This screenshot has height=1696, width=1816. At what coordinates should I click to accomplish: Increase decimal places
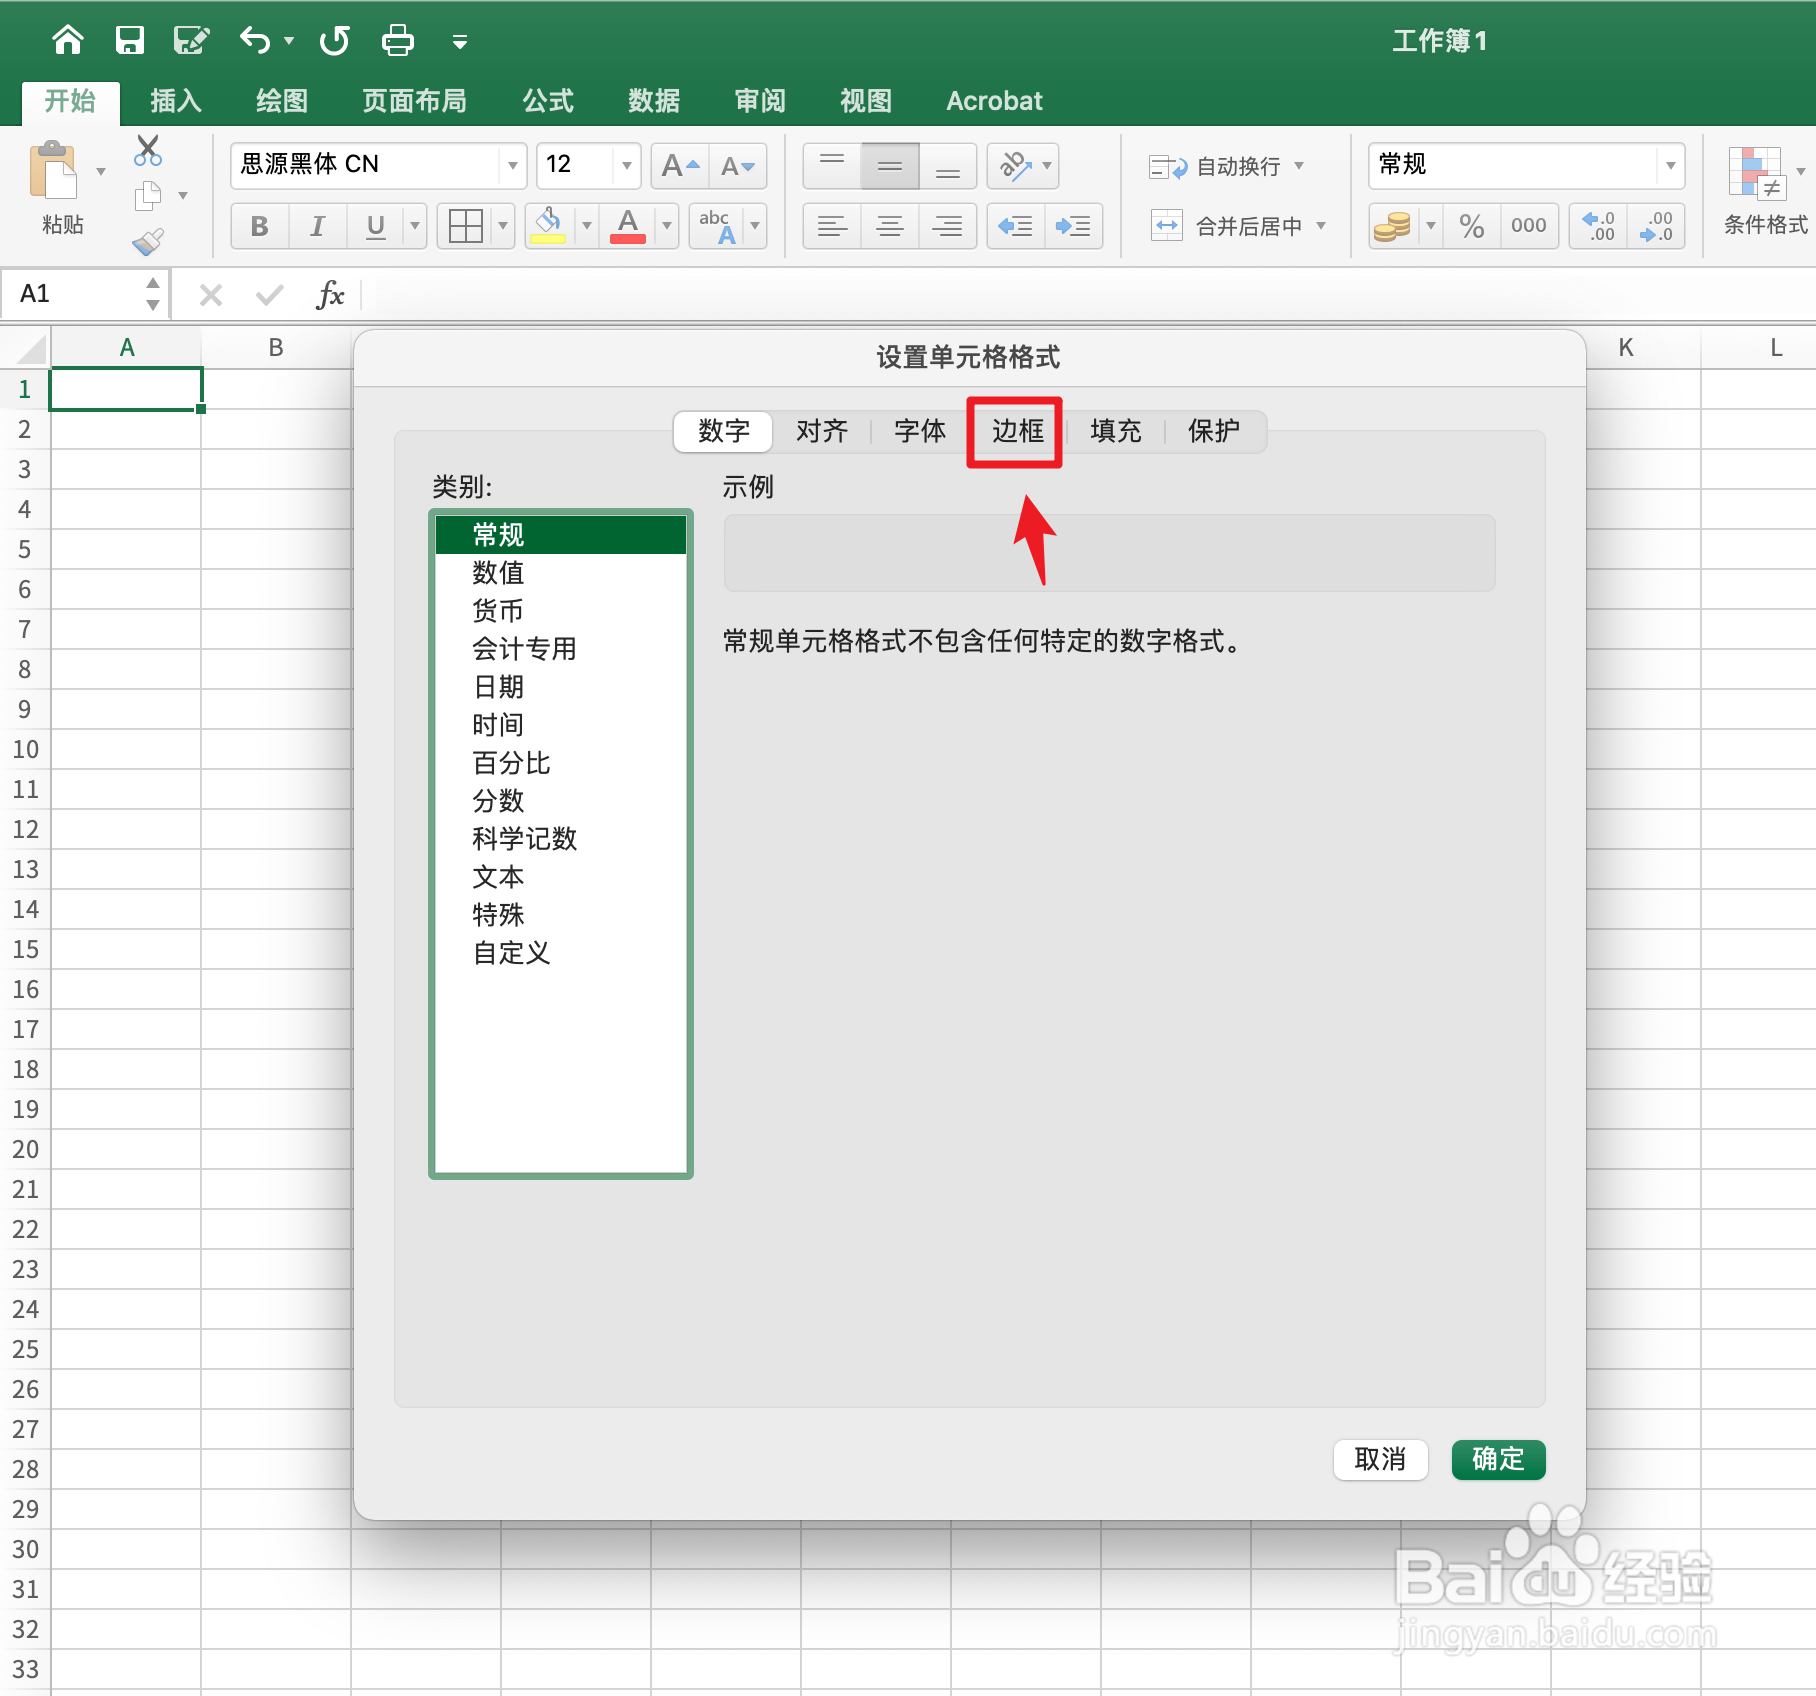[x=1597, y=225]
